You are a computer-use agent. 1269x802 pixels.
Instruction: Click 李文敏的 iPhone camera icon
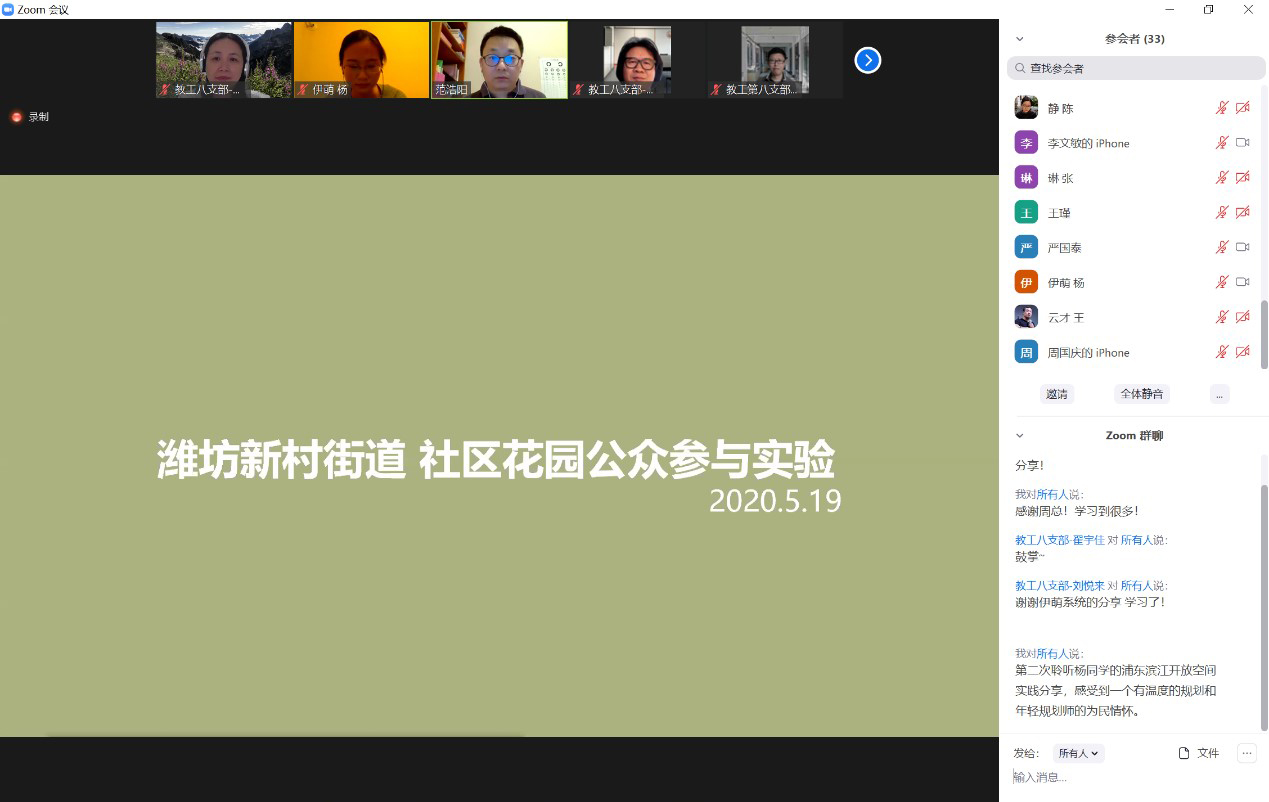point(1242,143)
